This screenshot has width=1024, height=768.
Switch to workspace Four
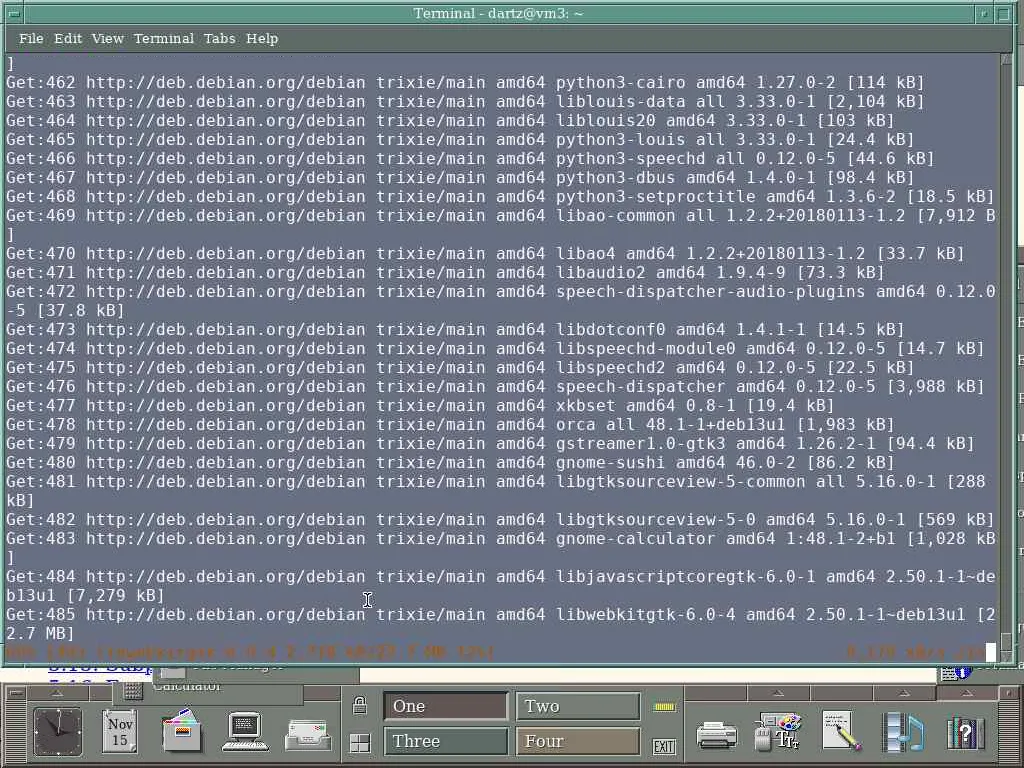click(579, 741)
